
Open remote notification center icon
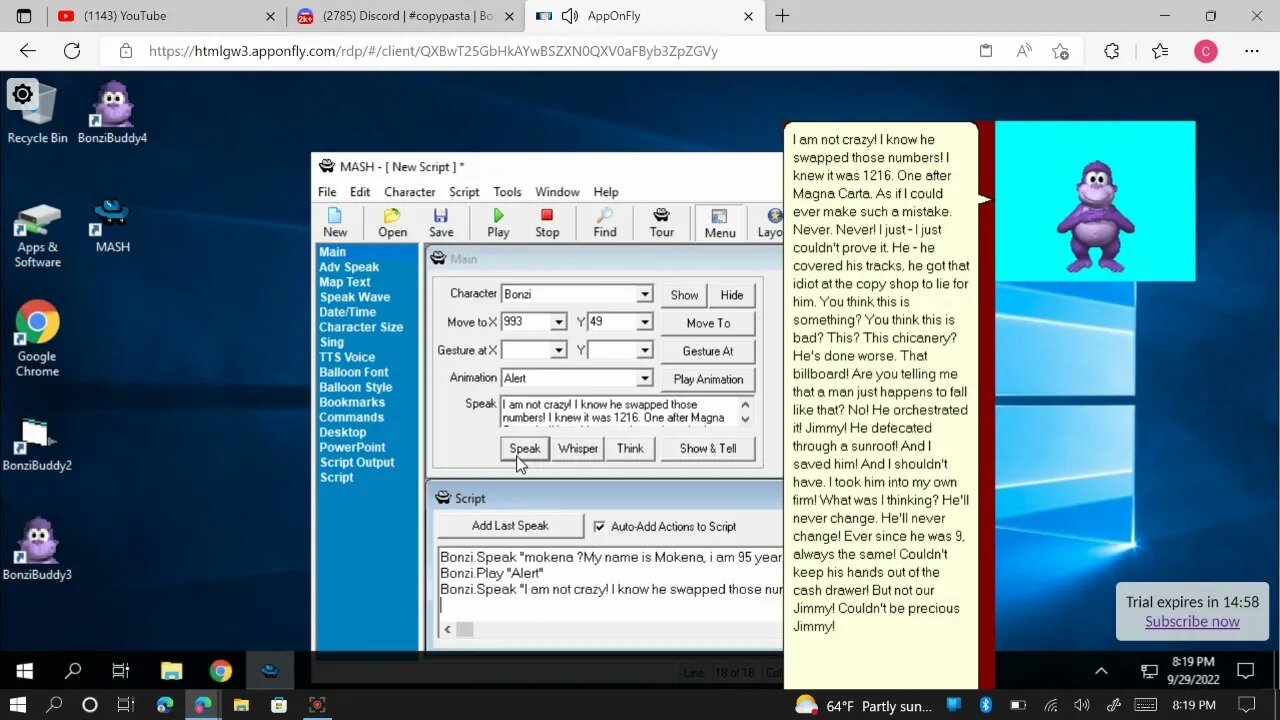1245,671
